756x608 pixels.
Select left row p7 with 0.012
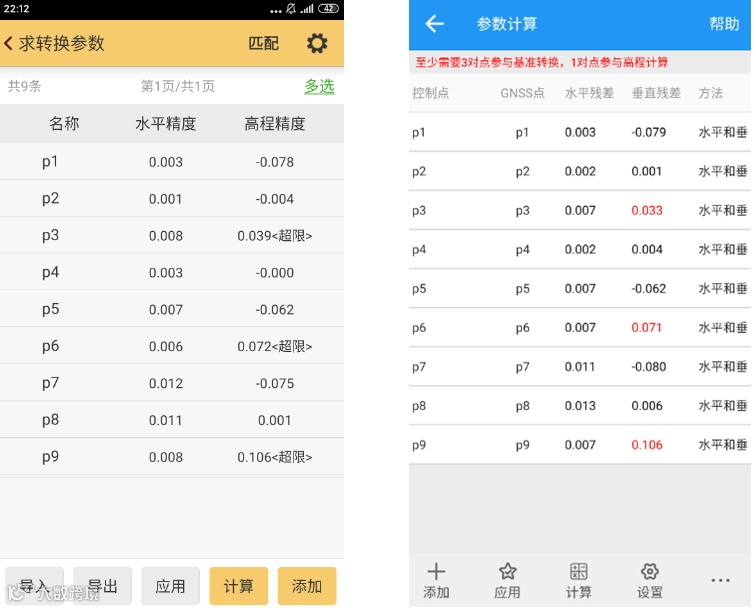tap(172, 383)
